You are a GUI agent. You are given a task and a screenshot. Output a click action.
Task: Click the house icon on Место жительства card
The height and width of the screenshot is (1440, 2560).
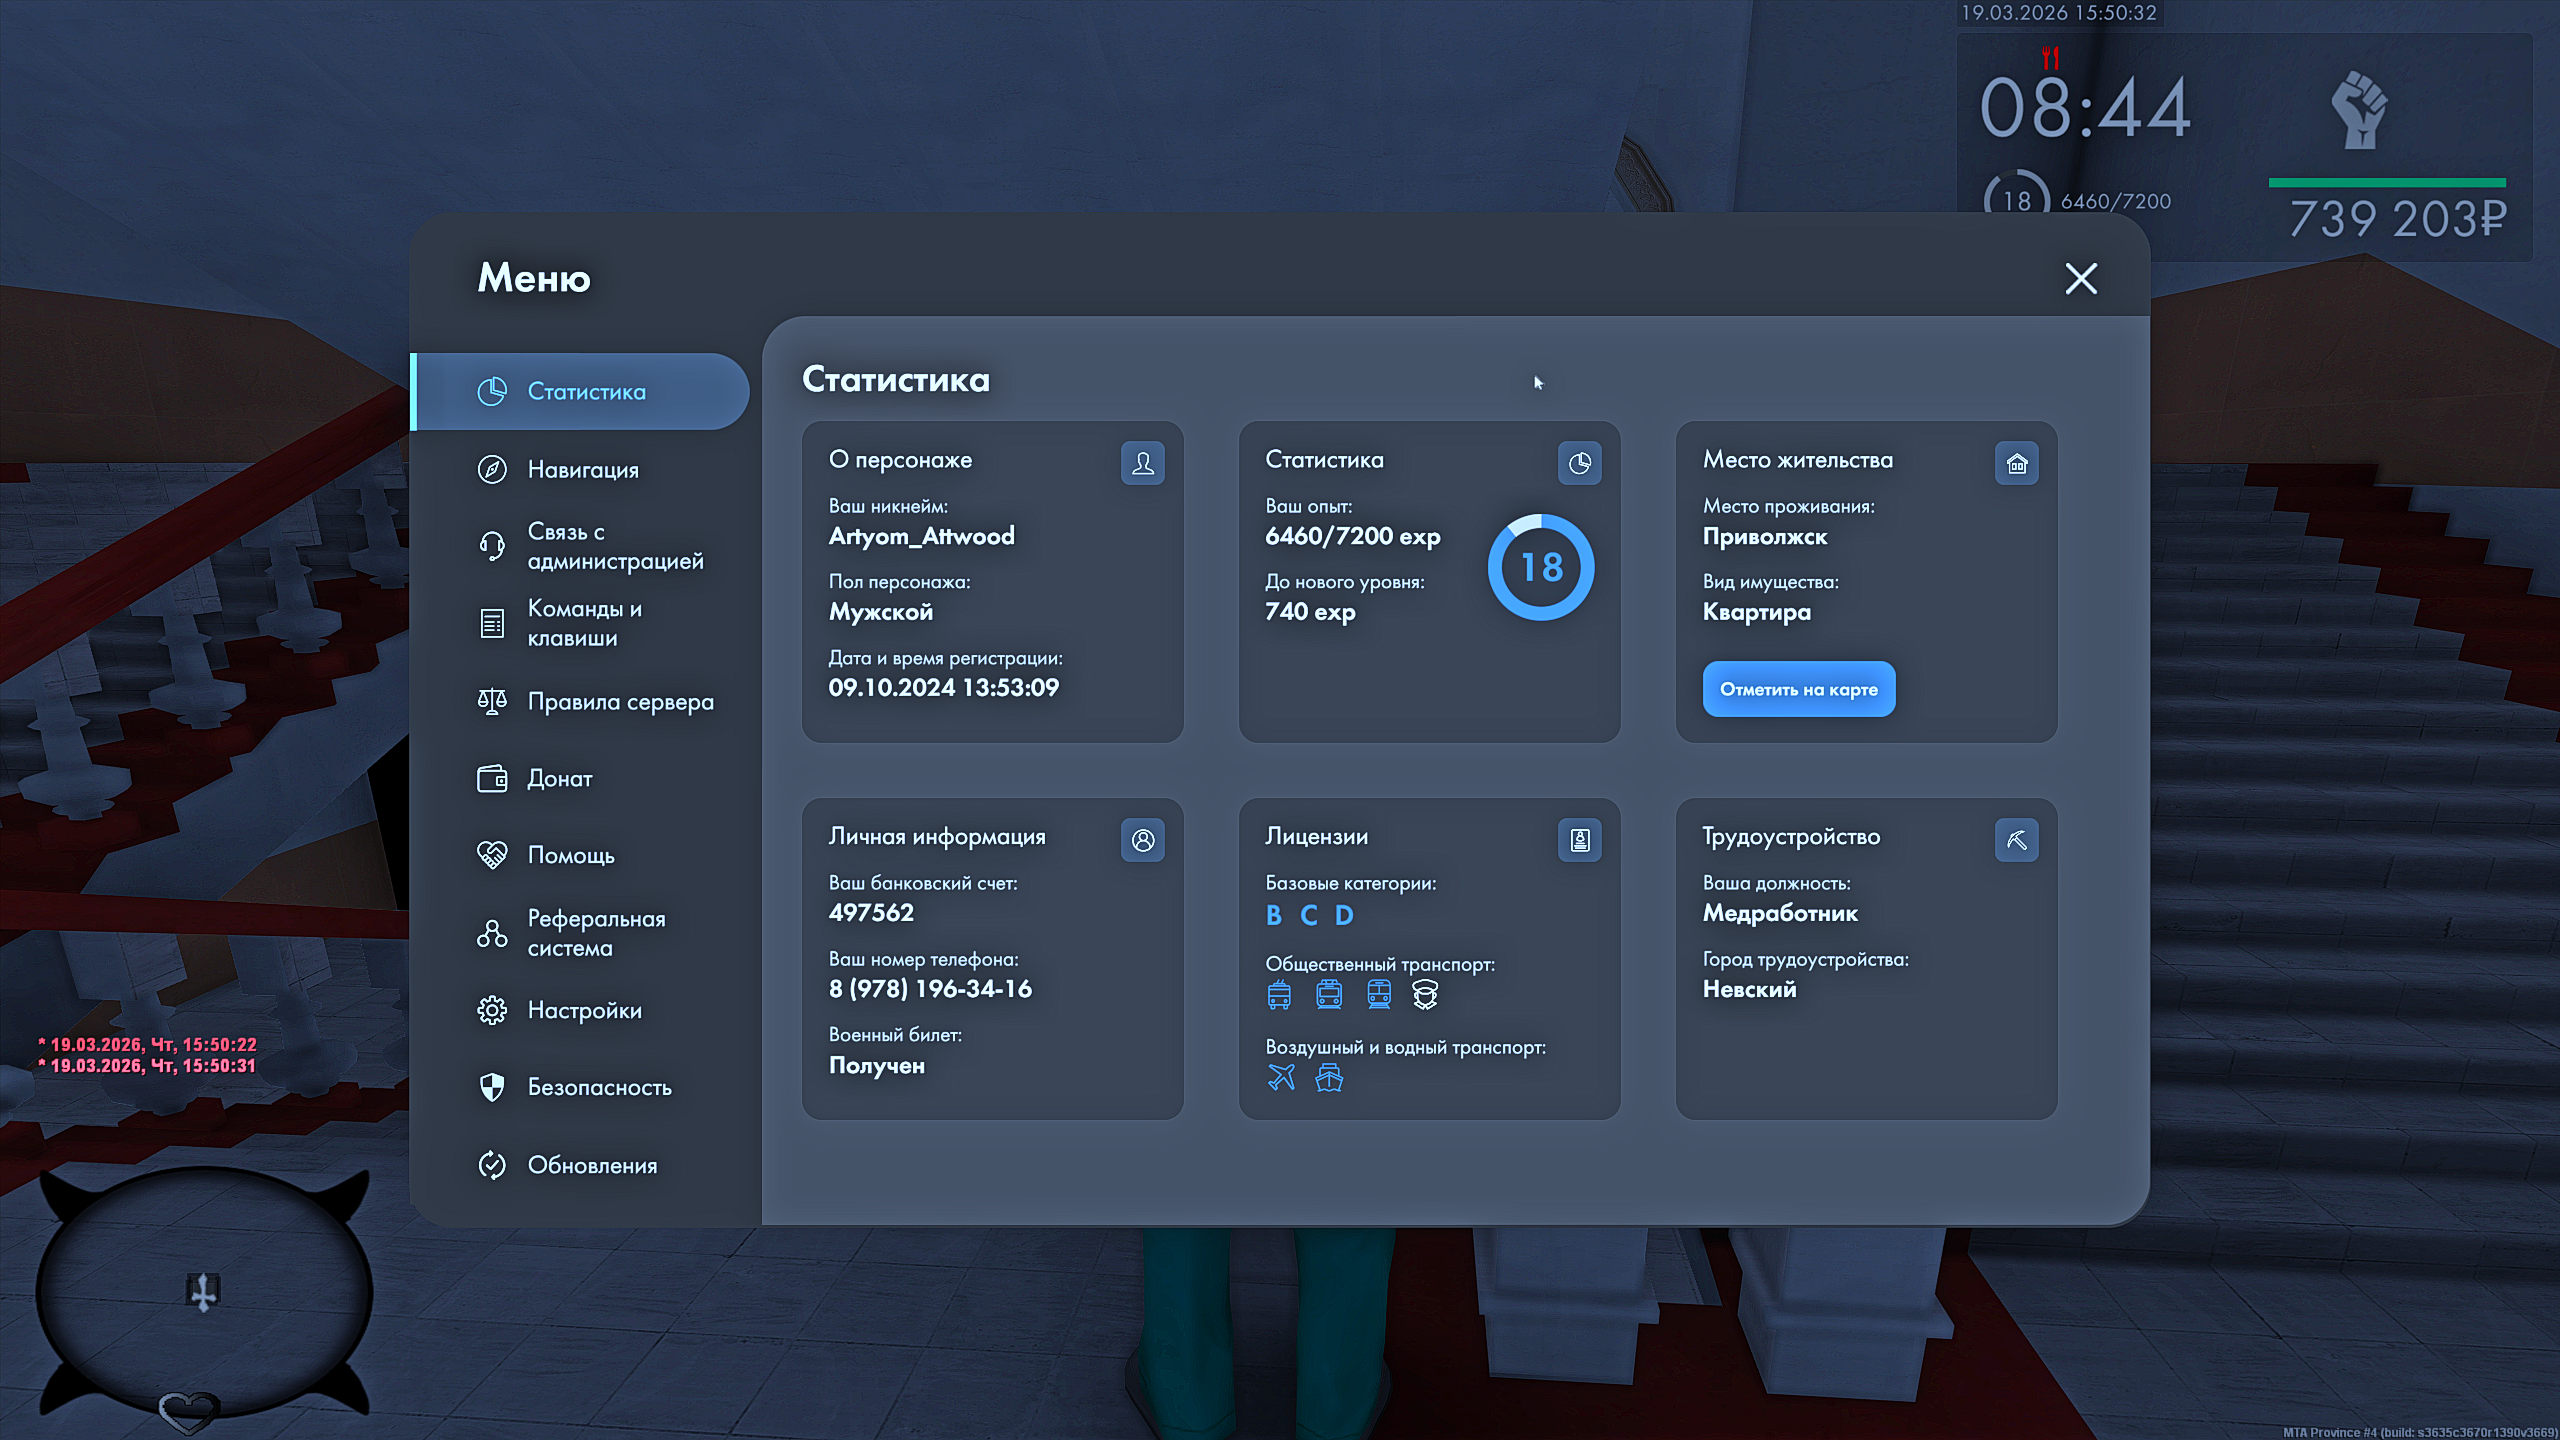coord(2016,463)
